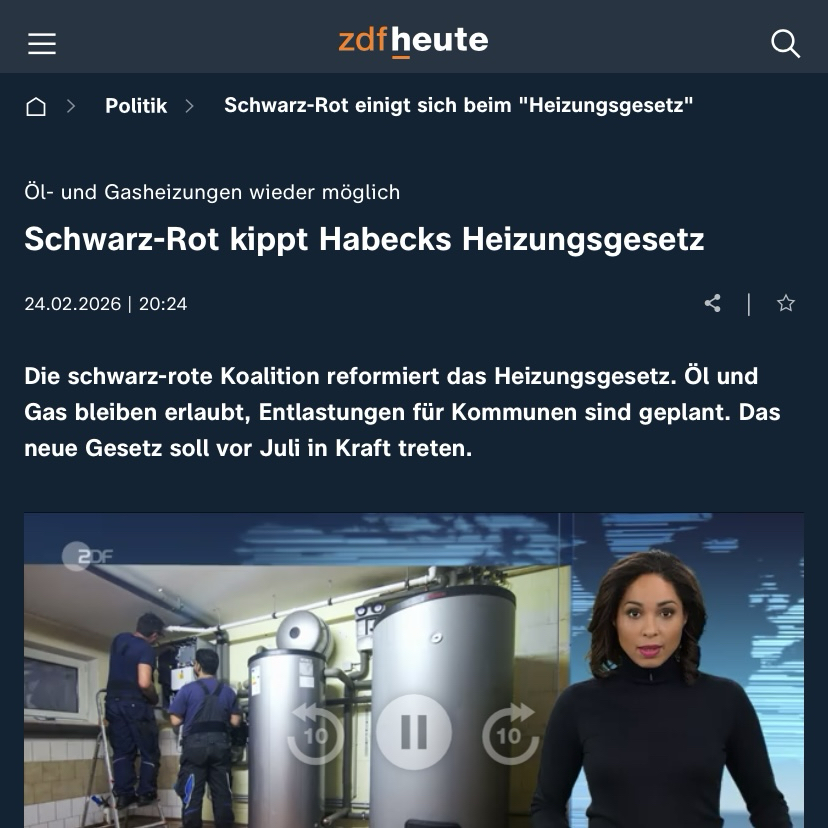Viewport: 828px width, 828px height.
Task: Expand chevron after the home breadcrumb
Action: tap(71, 106)
